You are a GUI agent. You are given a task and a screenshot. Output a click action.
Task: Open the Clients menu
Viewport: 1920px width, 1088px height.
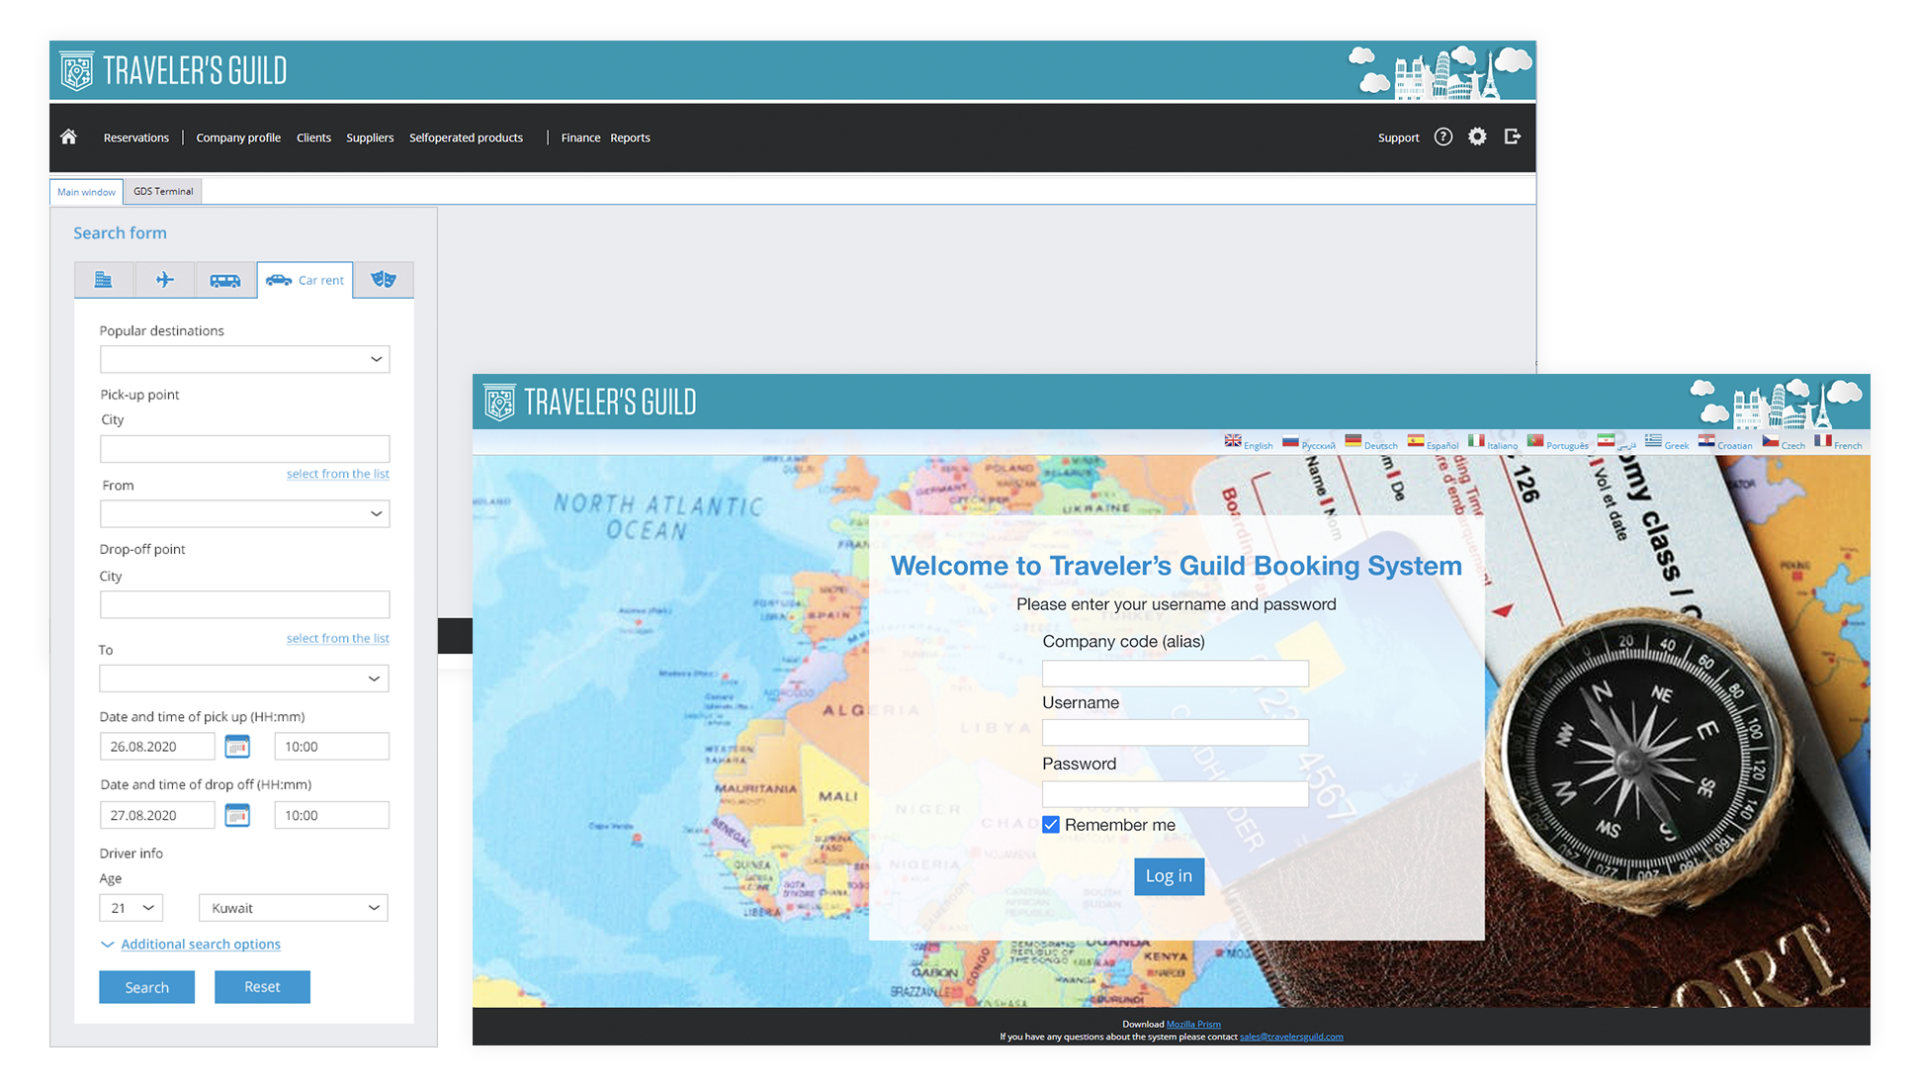click(x=314, y=138)
